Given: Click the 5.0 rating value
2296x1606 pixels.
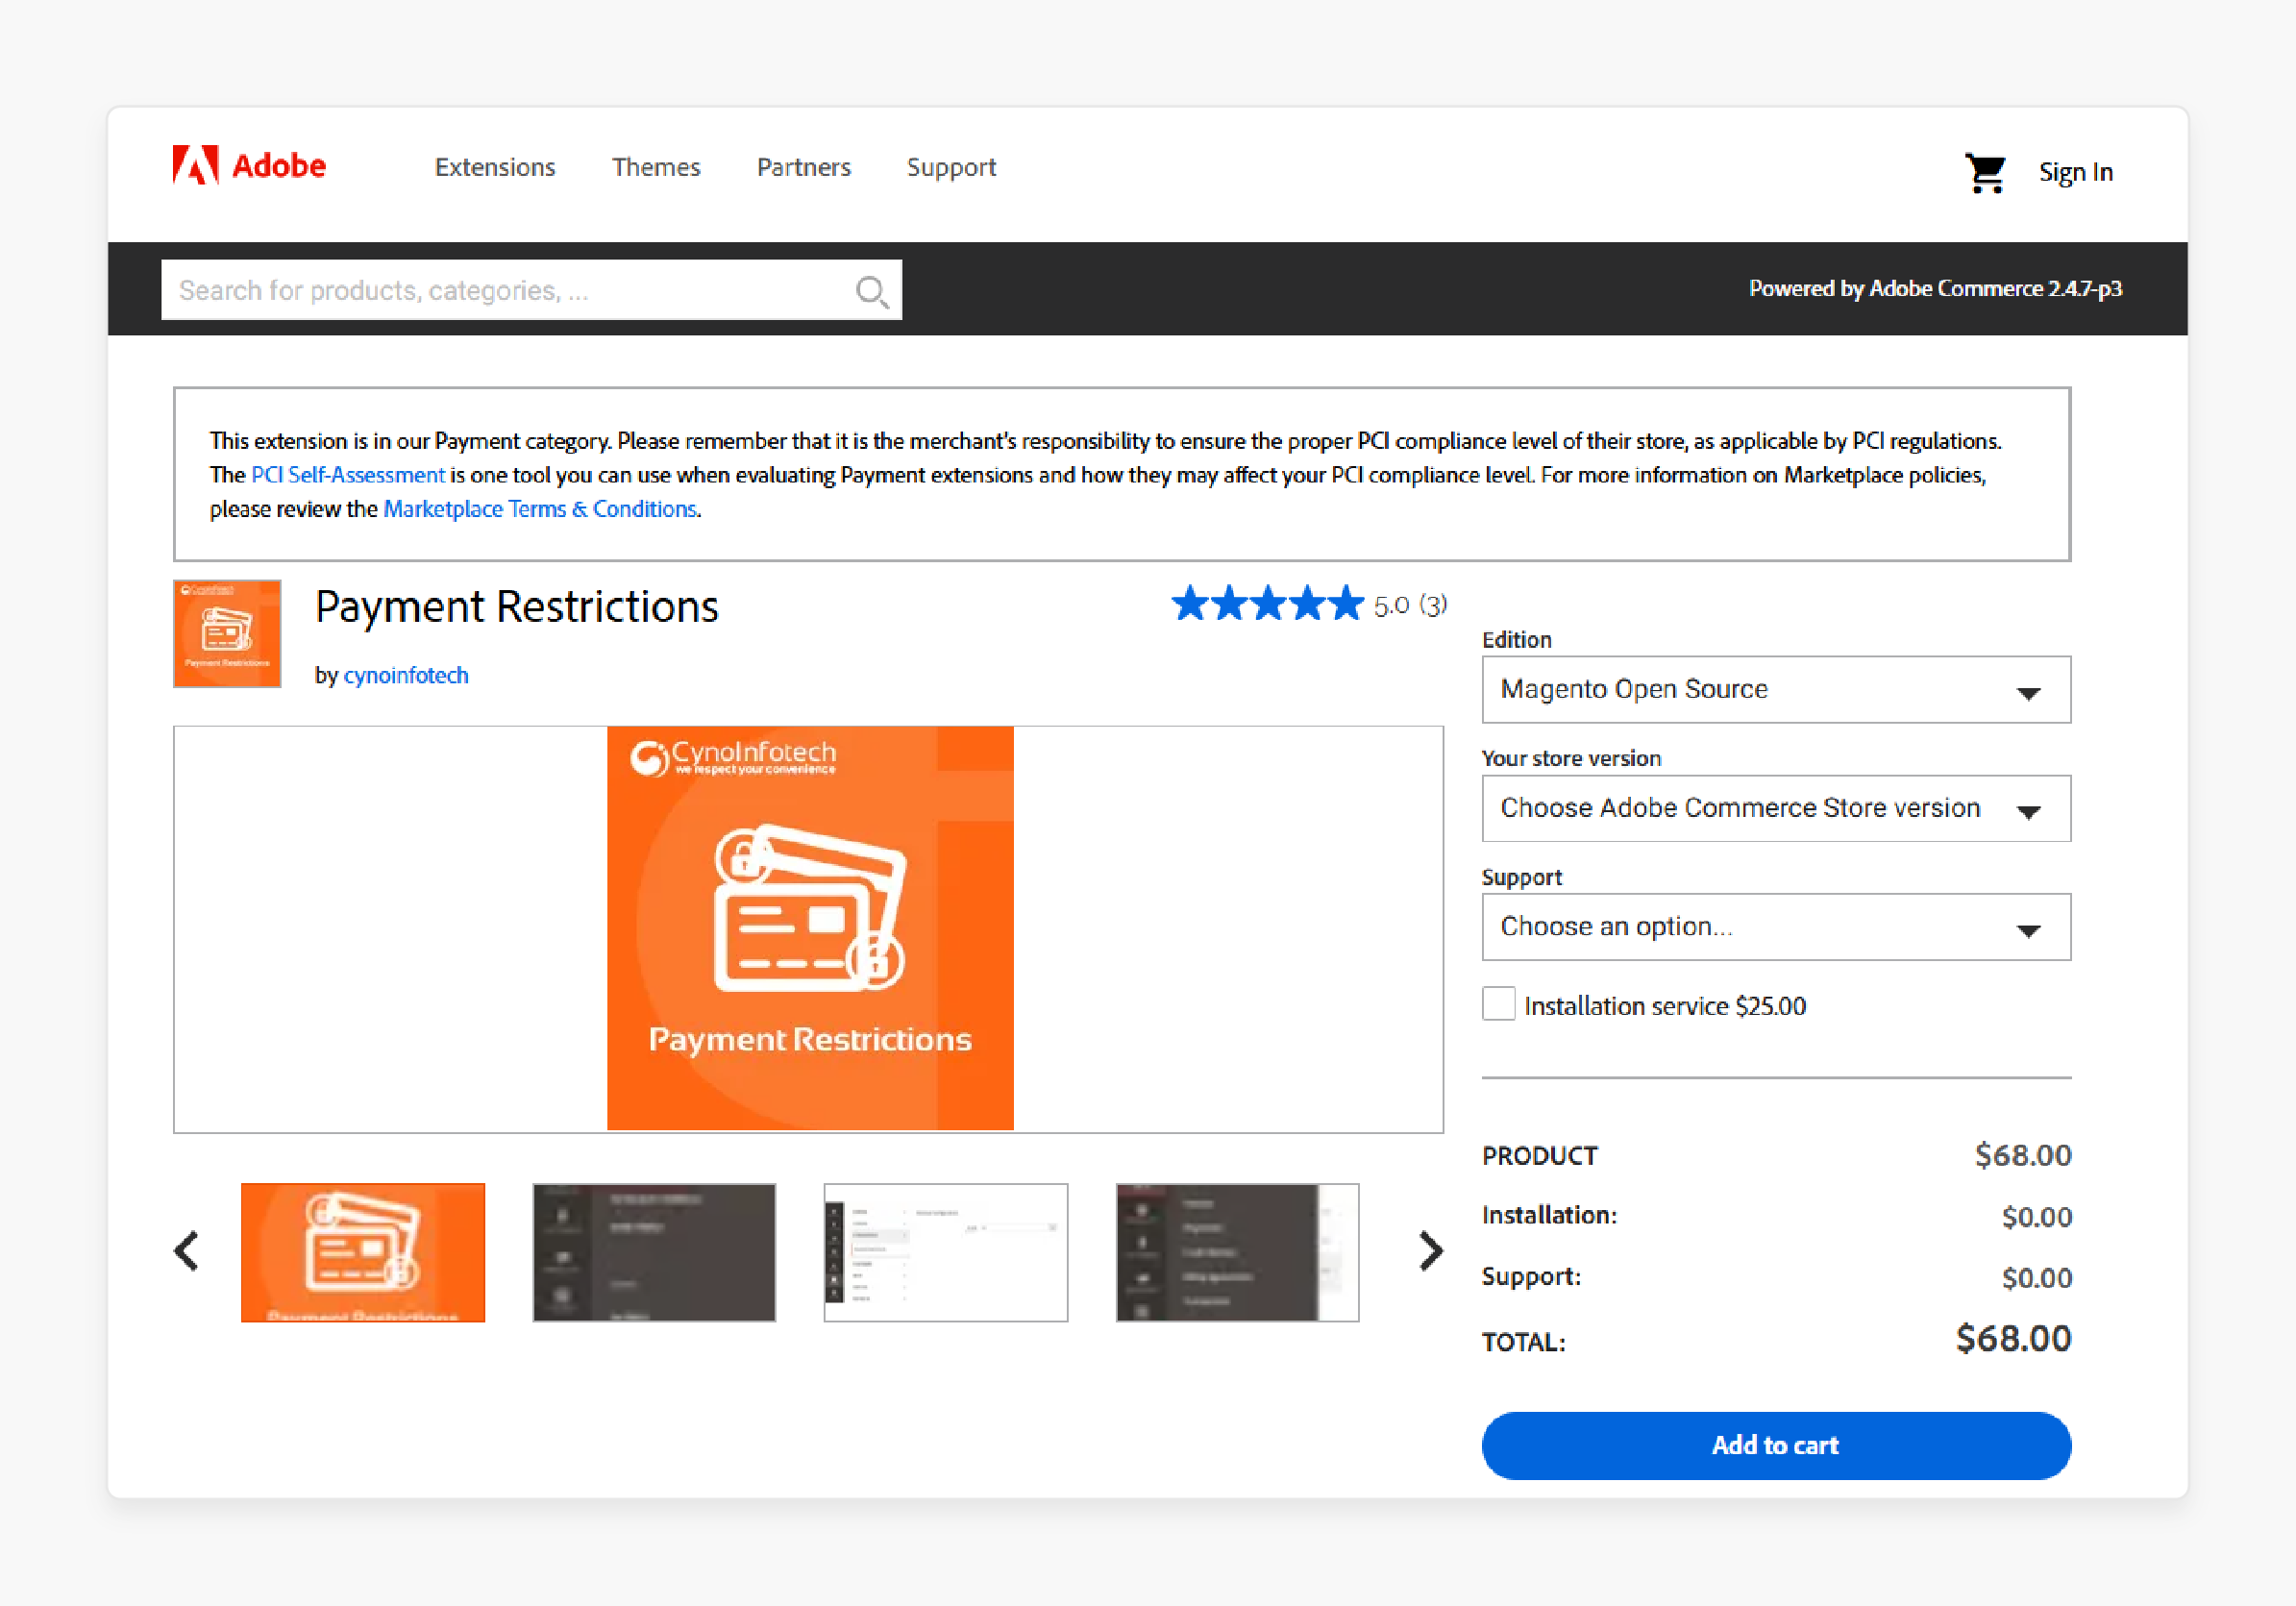Looking at the screenshot, I should 1391,605.
